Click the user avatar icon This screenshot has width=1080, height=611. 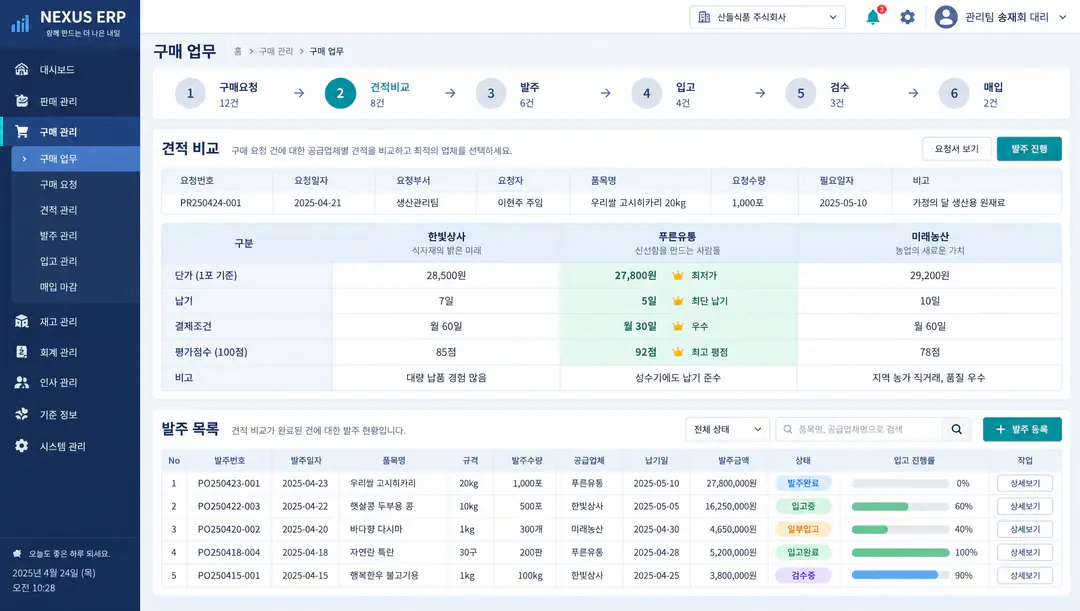point(946,17)
